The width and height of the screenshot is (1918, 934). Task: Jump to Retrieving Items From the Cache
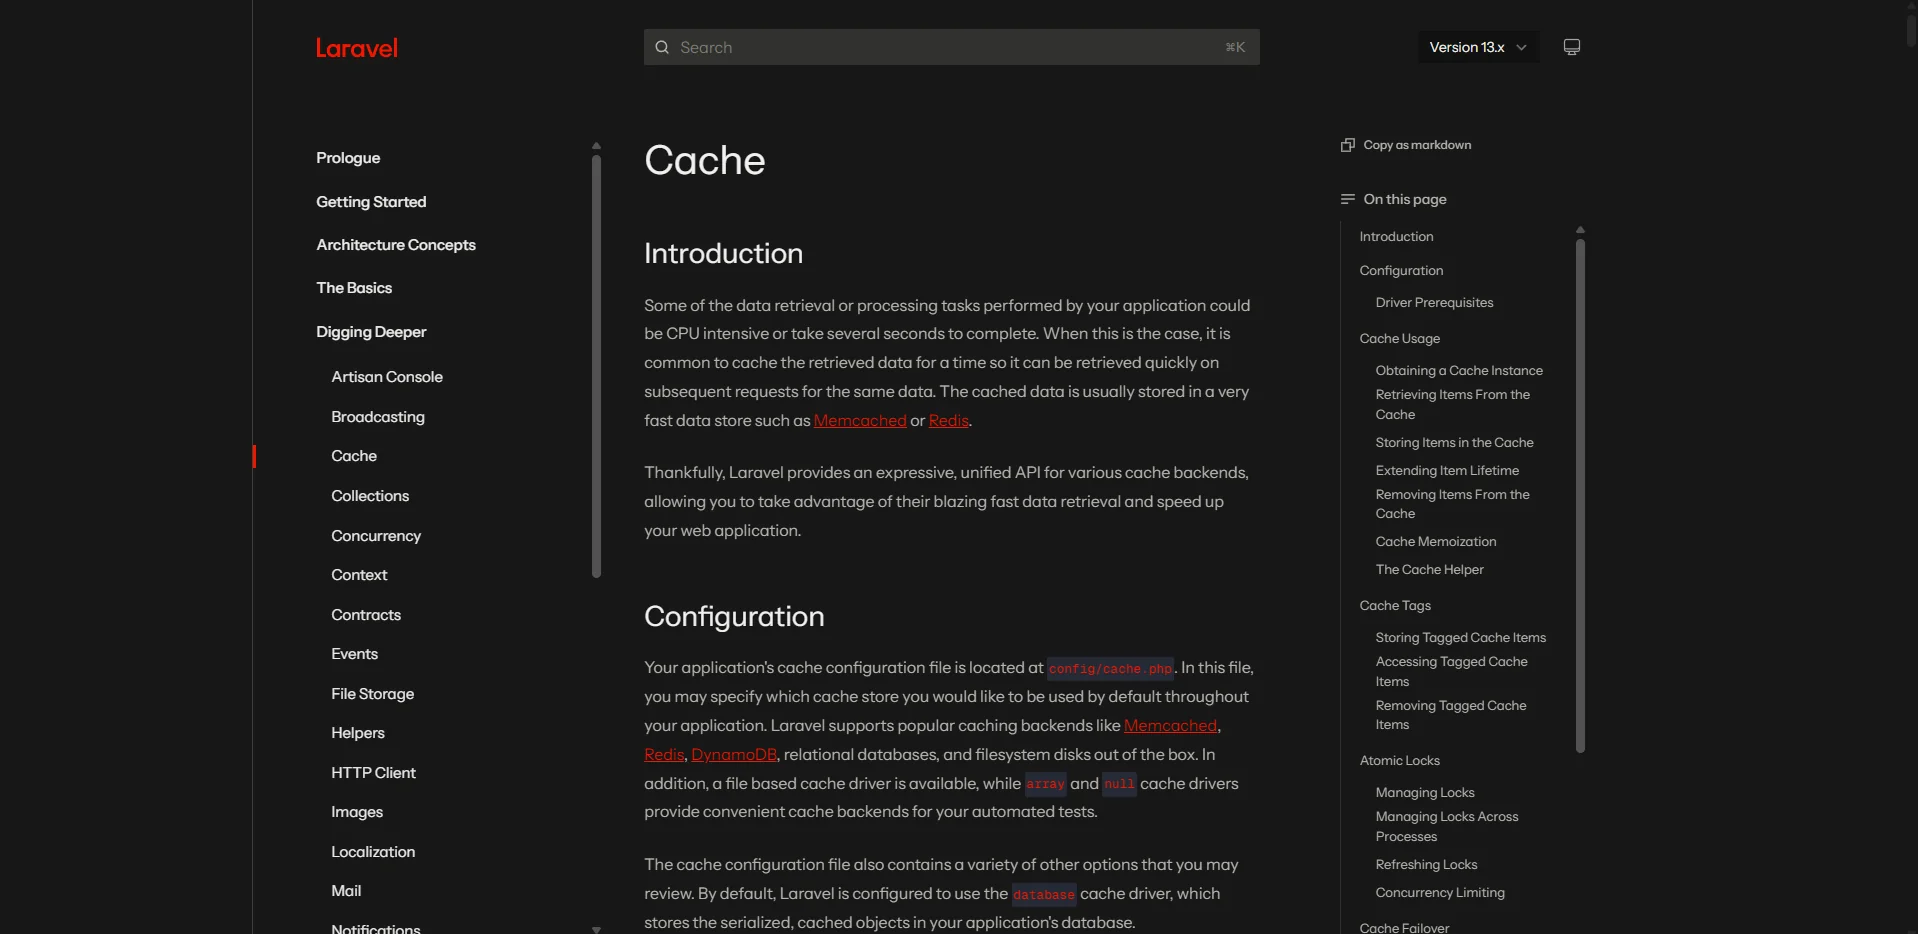click(1453, 405)
